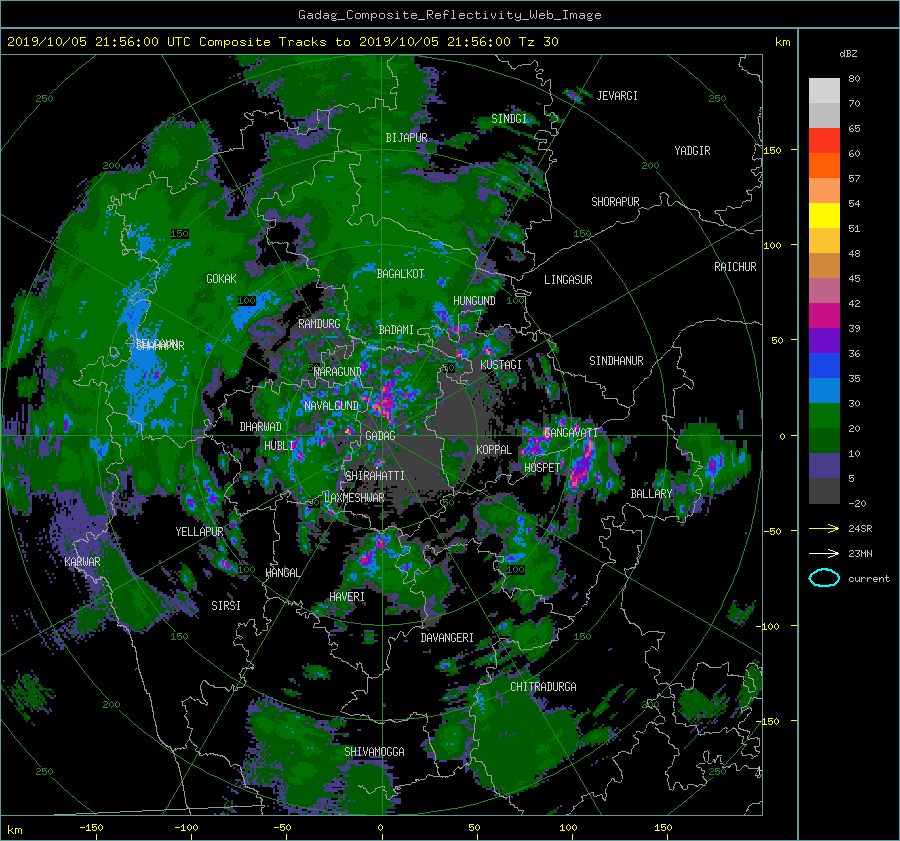Screen dimensions: 900x841
Task: Click the HUNGUND city label
Action: point(474,301)
